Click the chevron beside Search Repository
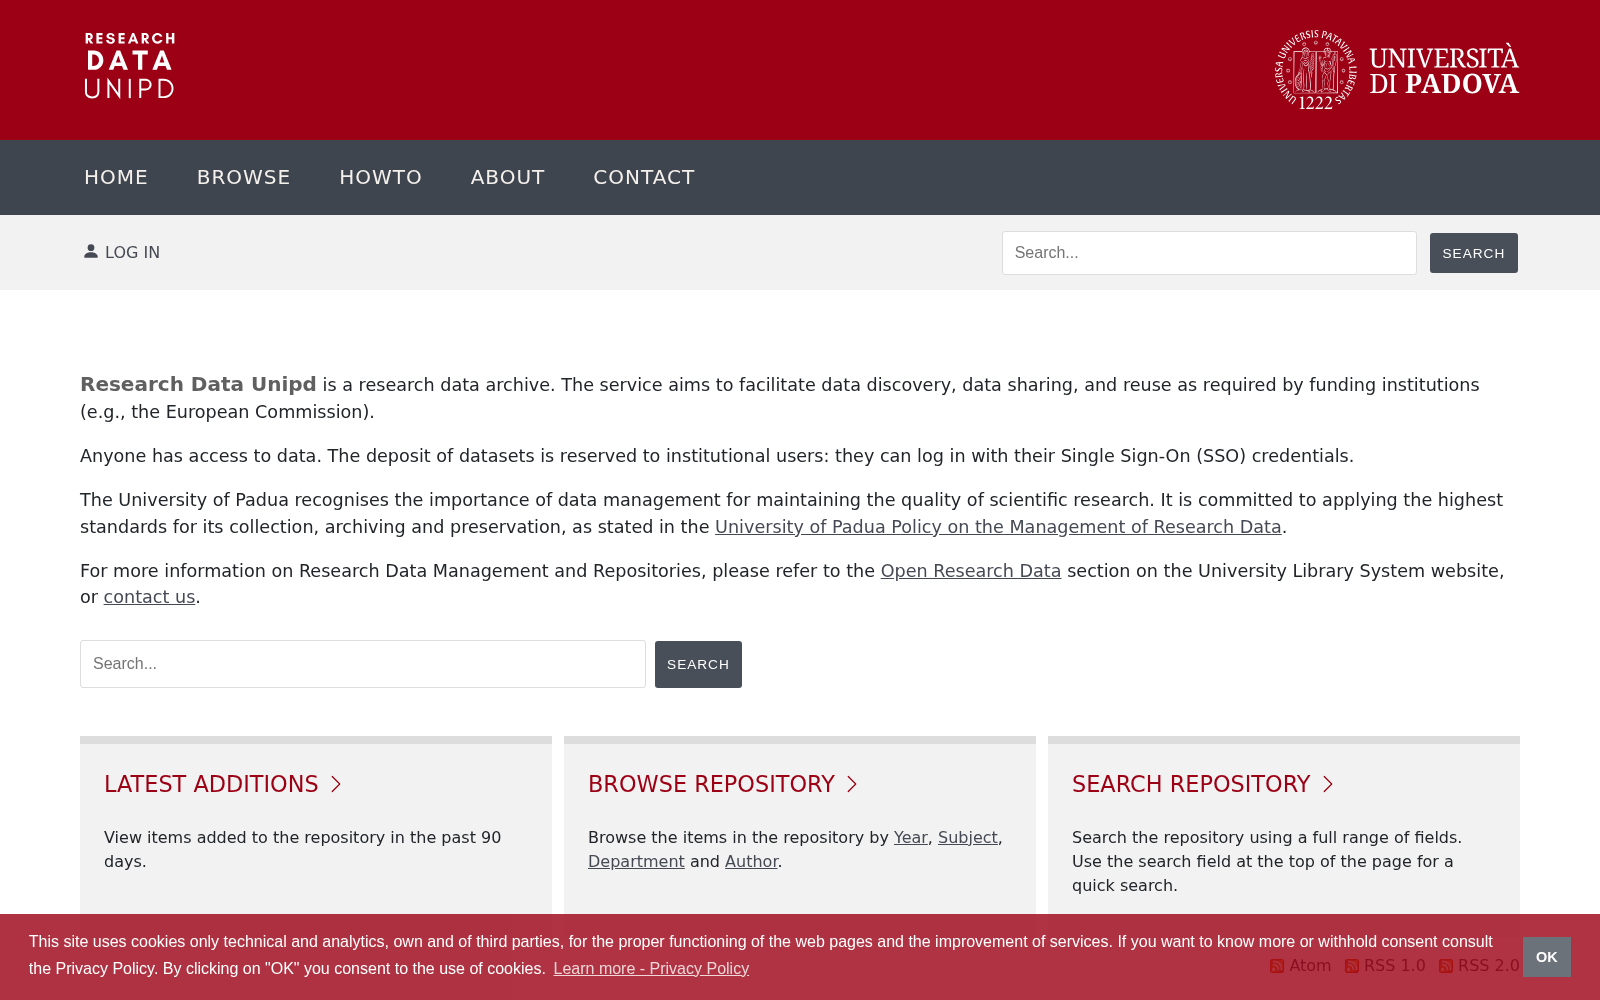Viewport: 1600px width, 1000px height. 1328,784
